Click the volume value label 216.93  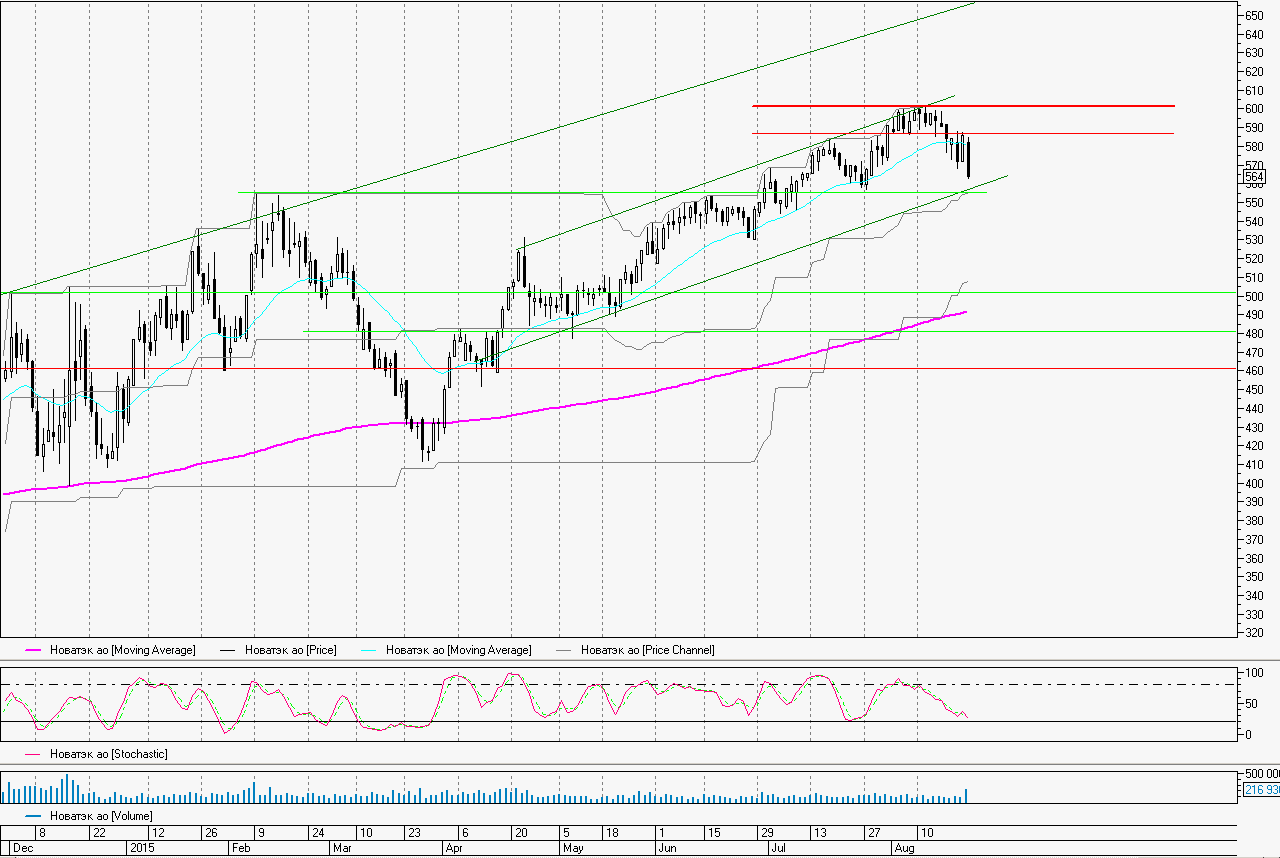[x=1260, y=790]
